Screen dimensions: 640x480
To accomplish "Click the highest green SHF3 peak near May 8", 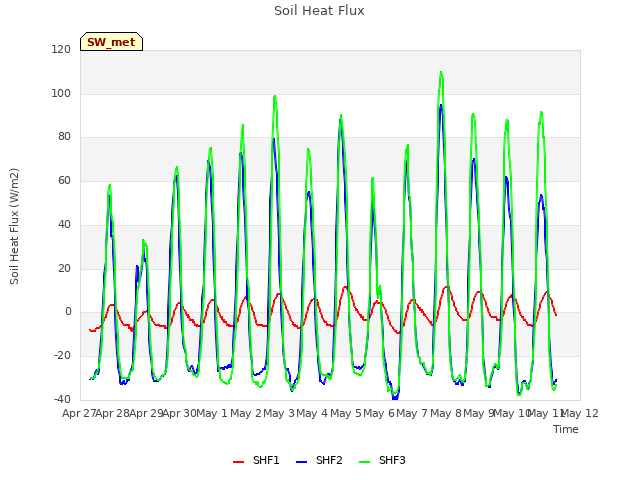I will tap(441, 73).
